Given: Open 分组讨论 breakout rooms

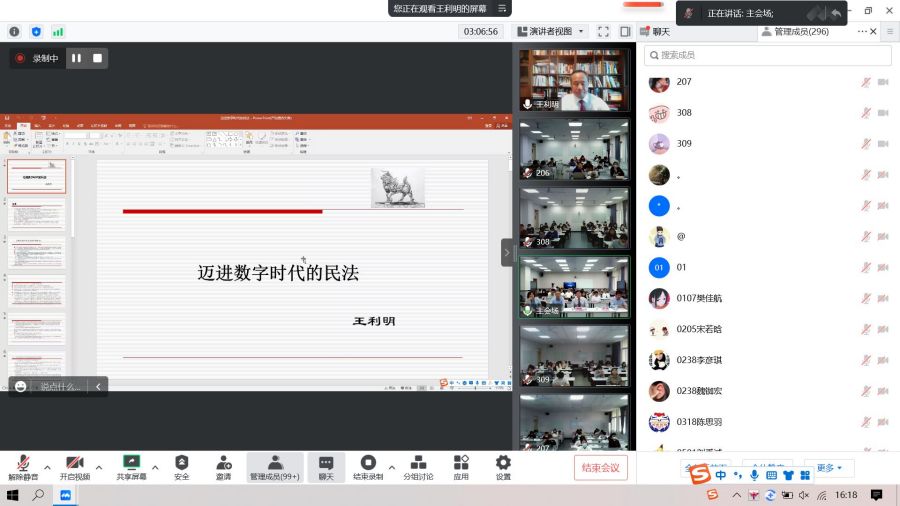Looking at the screenshot, I should click(418, 463).
